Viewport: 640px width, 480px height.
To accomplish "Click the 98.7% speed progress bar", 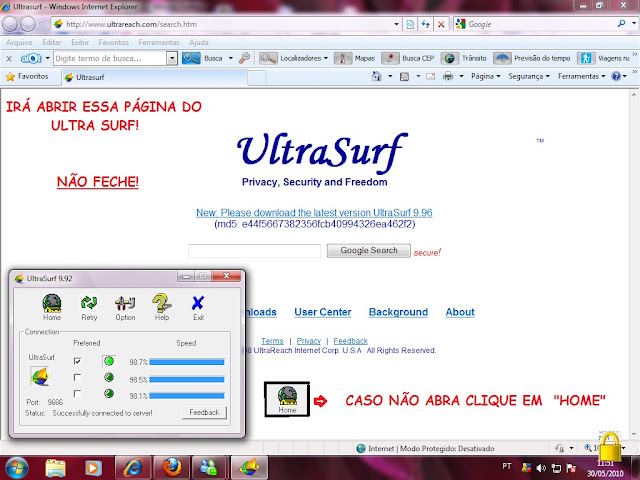I will 187,362.
